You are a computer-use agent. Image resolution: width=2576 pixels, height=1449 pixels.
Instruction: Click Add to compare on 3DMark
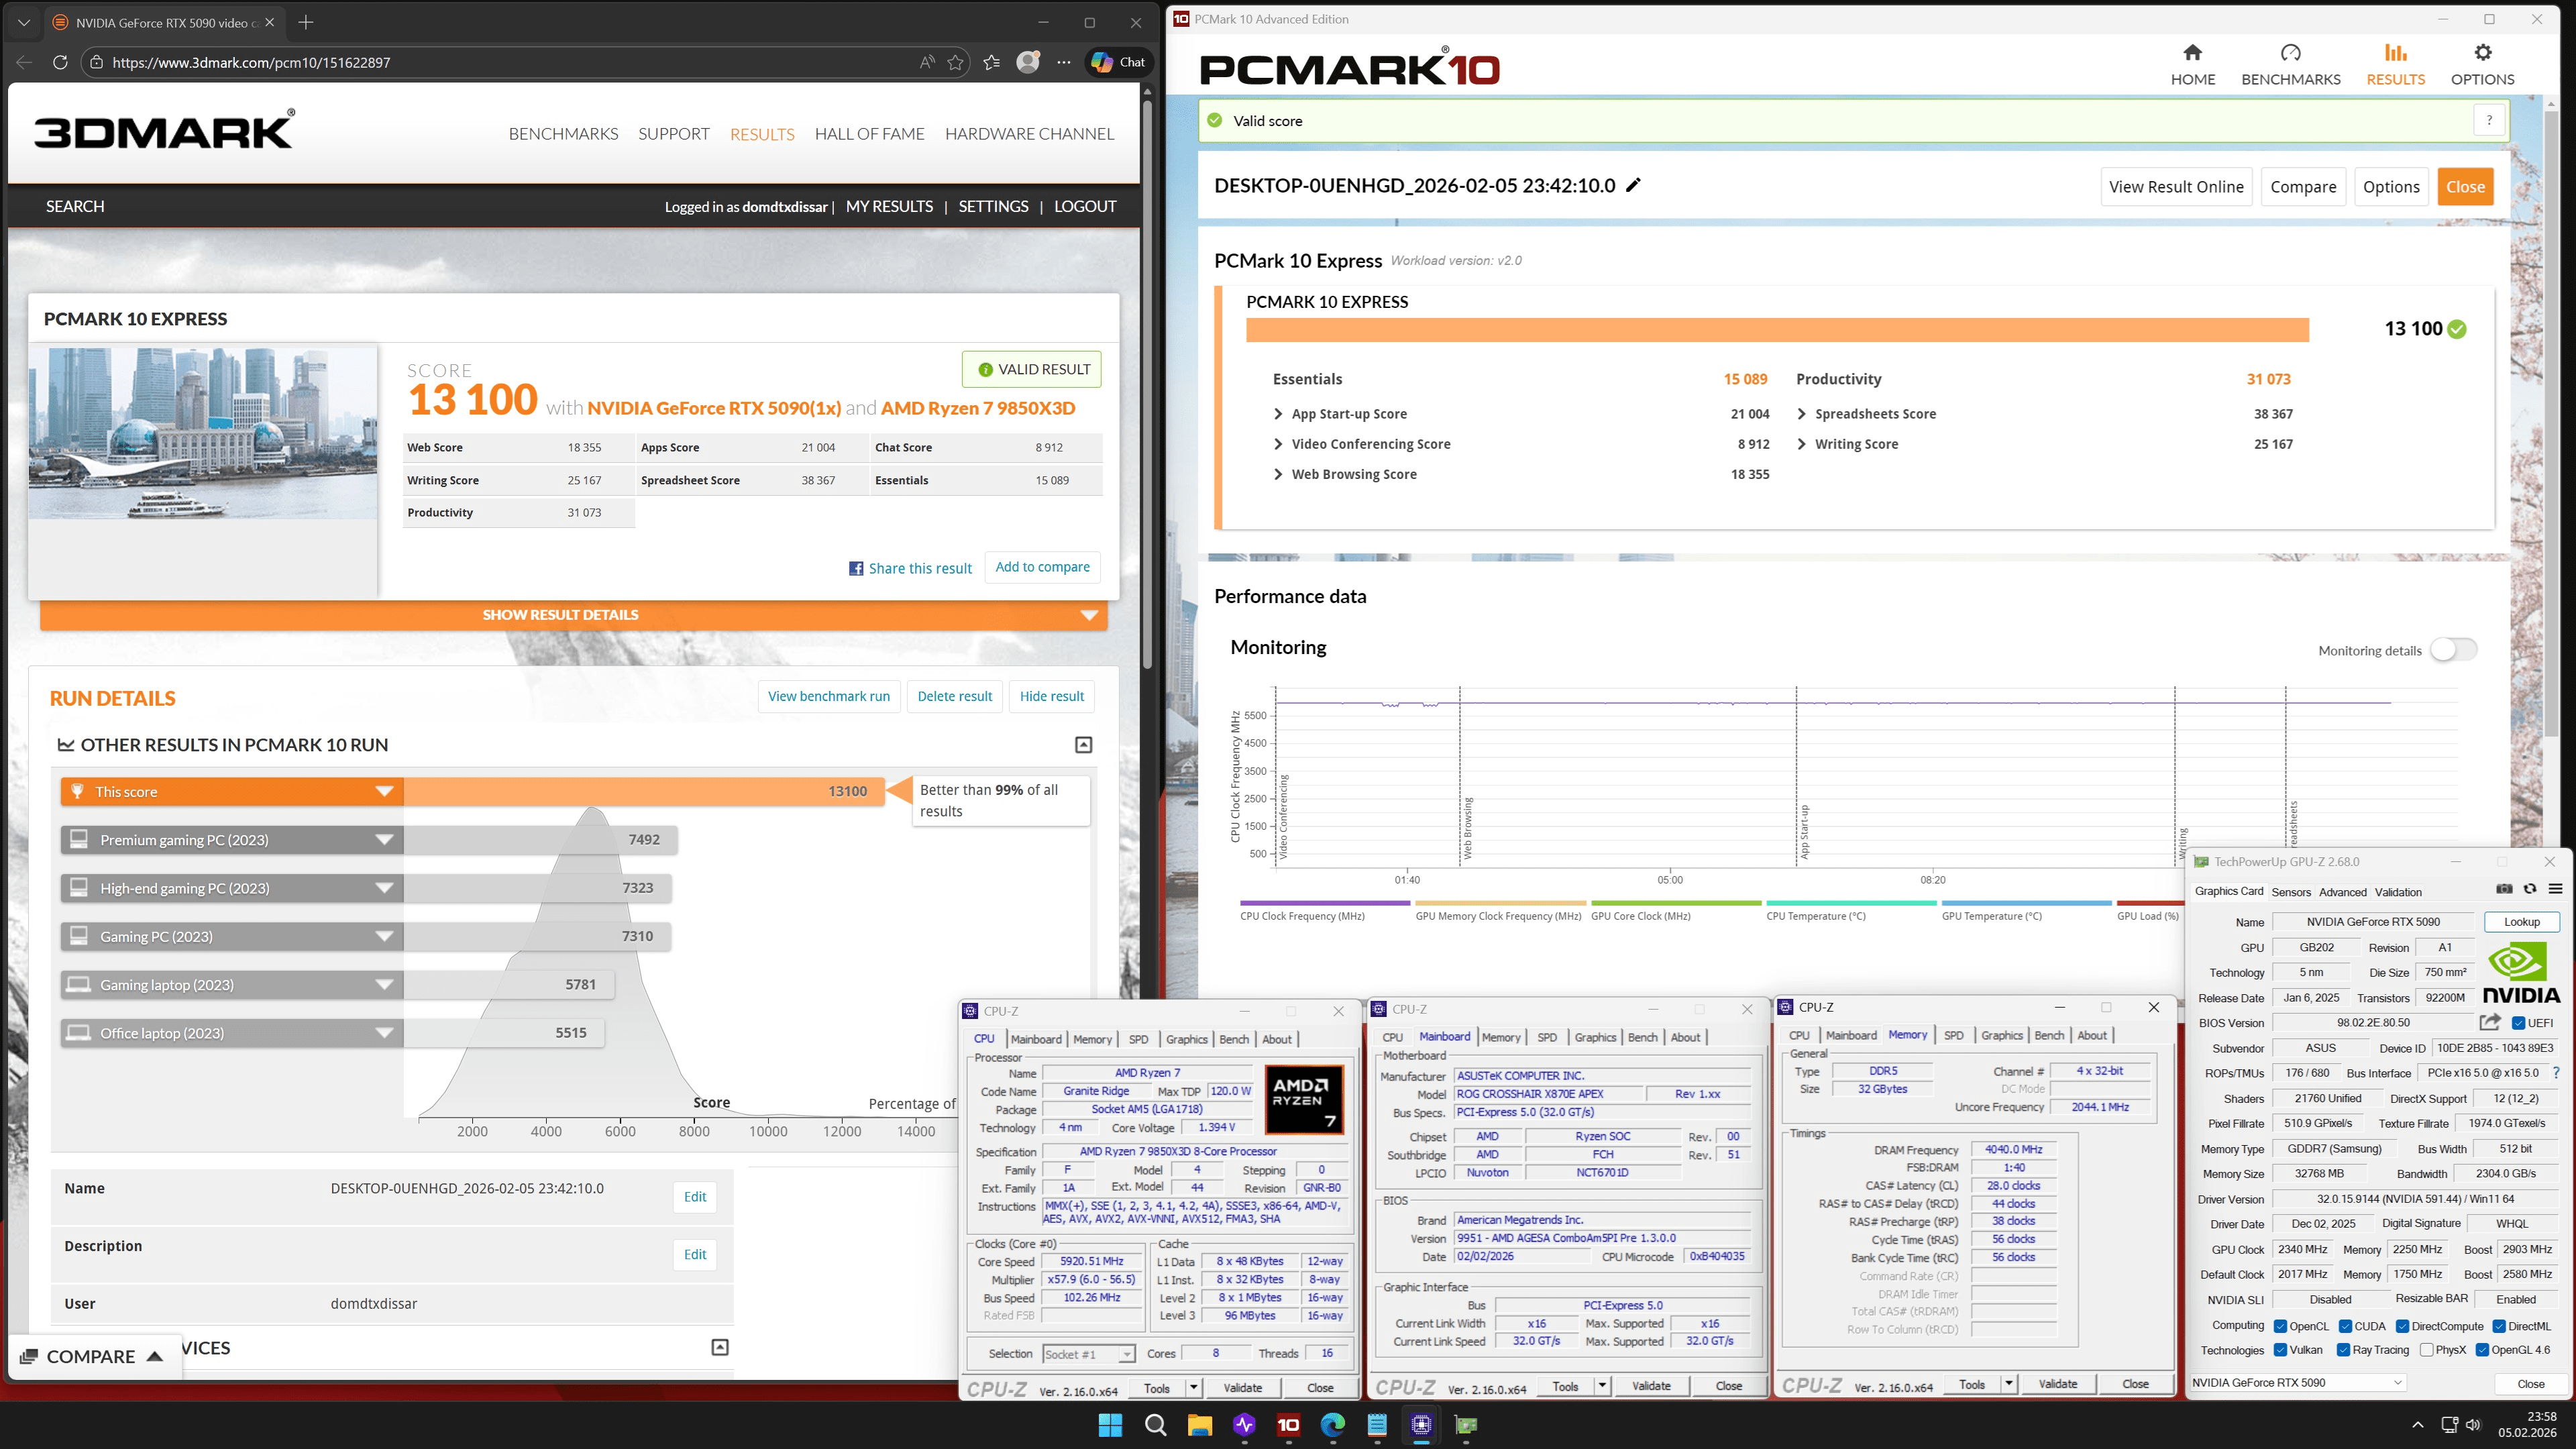(1042, 567)
